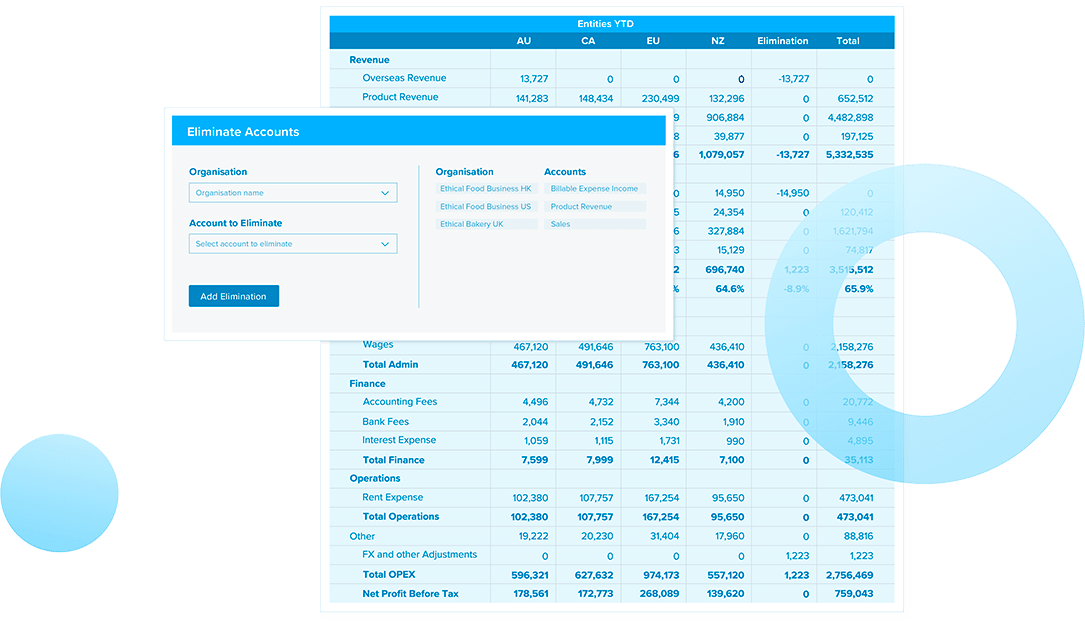The width and height of the screenshot is (1085, 622).
Task: Click the NZ column header
Action: tap(717, 41)
